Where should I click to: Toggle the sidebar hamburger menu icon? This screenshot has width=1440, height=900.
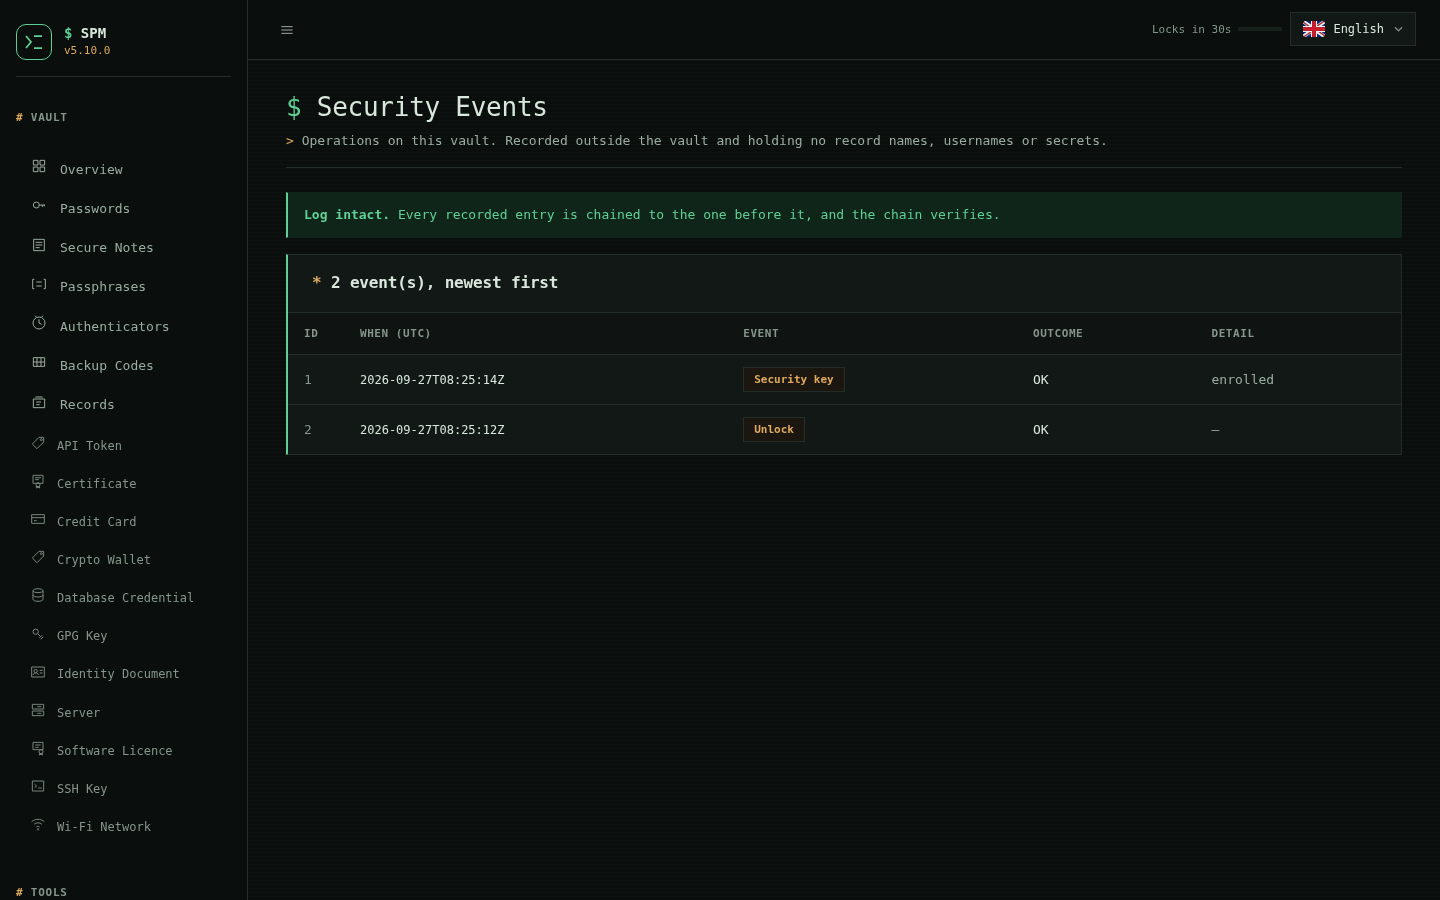[287, 30]
